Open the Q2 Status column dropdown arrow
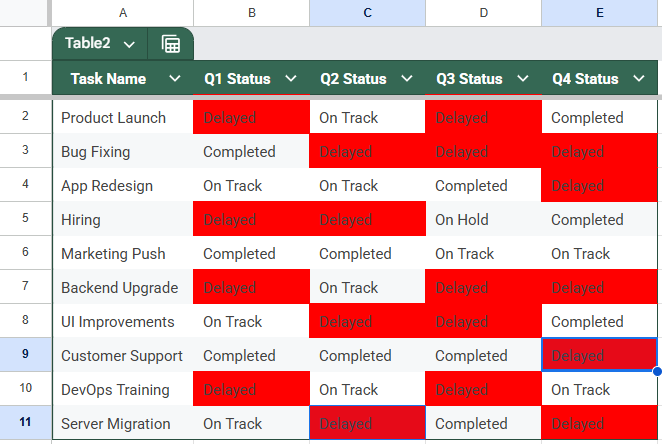The height and width of the screenshot is (444, 662). click(407, 78)
